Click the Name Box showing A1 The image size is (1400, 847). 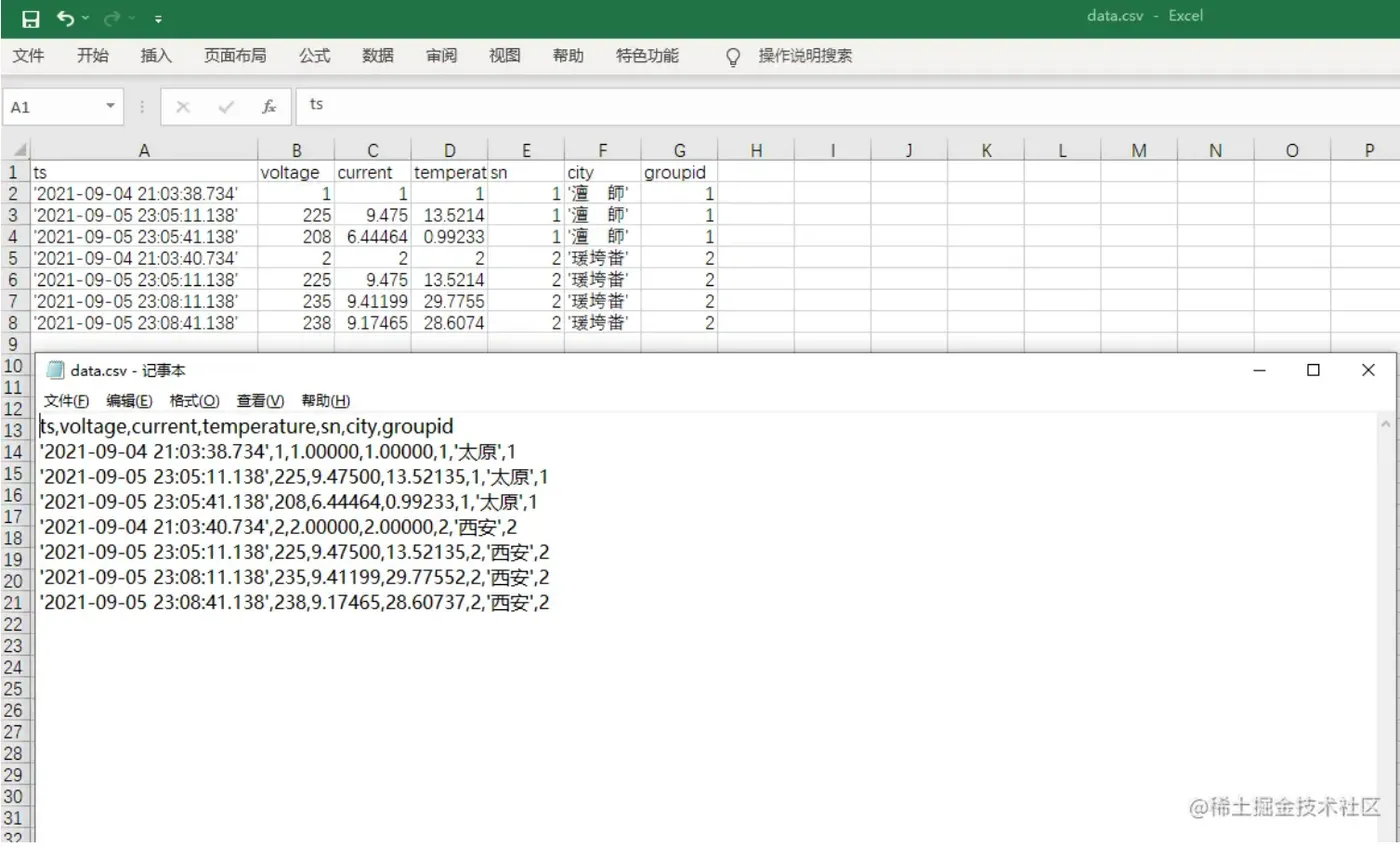pyautogui.click(x=53, y=107)
